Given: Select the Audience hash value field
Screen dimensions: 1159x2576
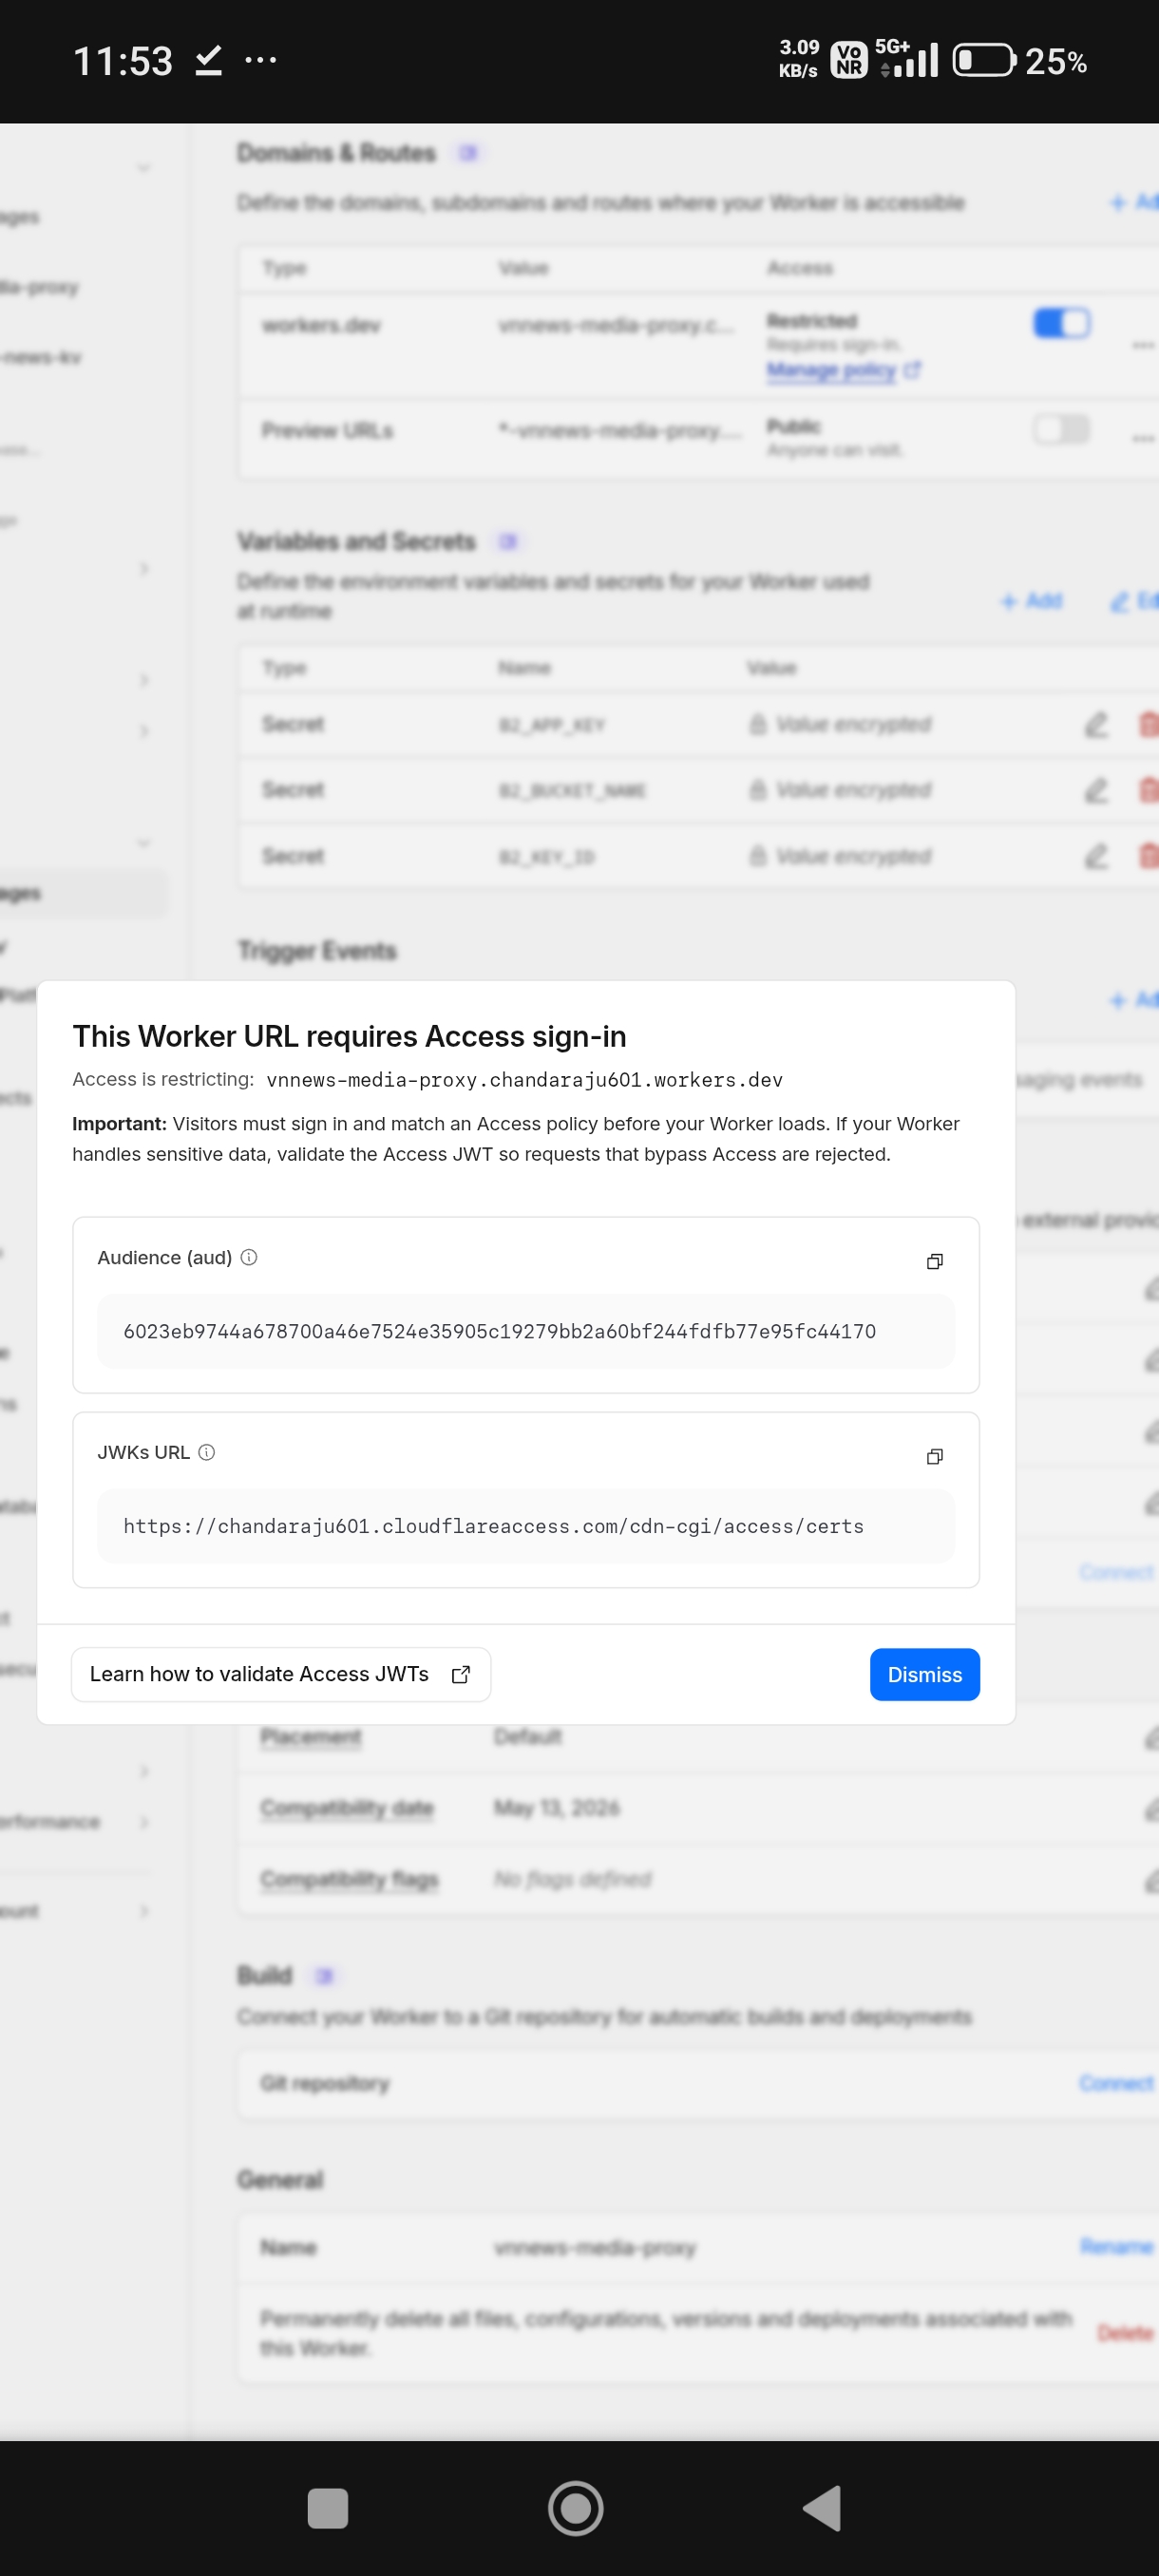Looking at the screenshot, I should pyautogui.click(x=526, y=1331).
